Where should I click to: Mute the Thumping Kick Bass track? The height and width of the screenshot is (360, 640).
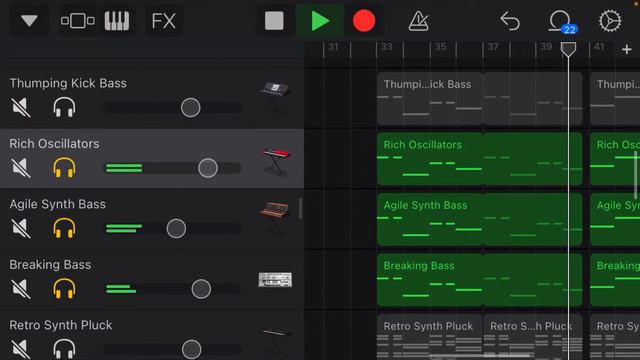click(x=21, y=107)
